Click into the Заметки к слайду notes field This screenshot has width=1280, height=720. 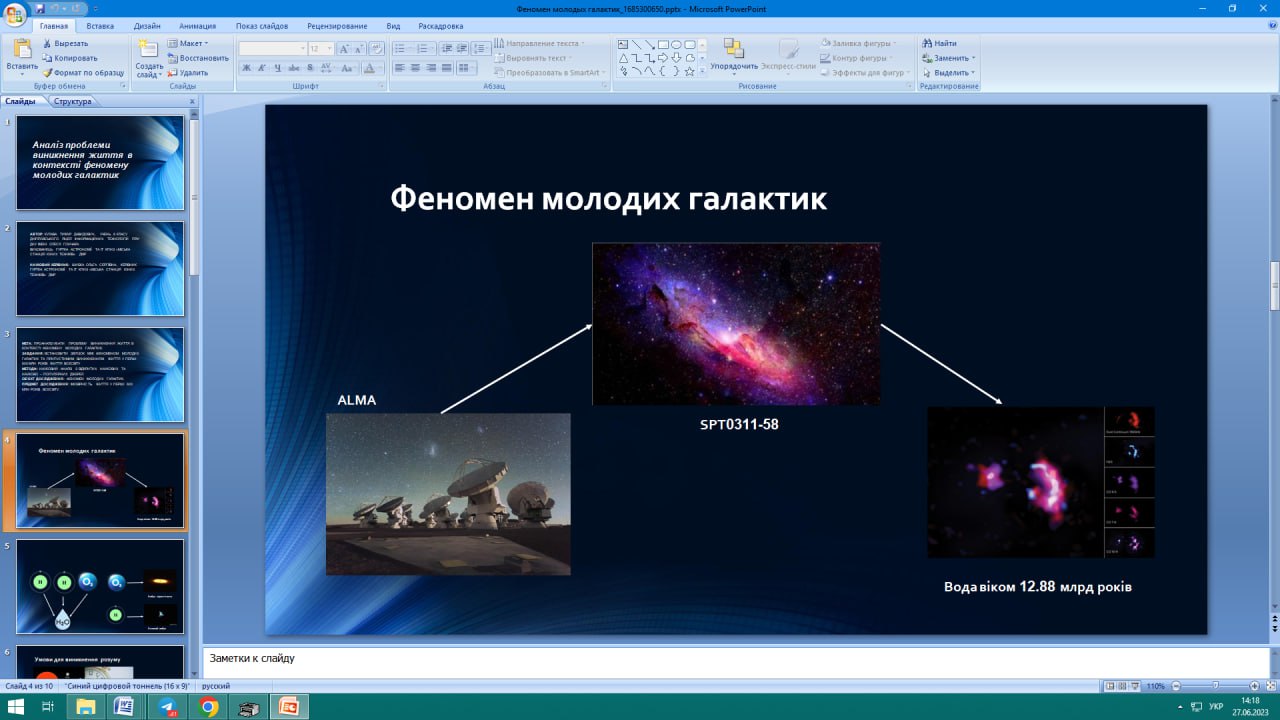pos(735,661)
